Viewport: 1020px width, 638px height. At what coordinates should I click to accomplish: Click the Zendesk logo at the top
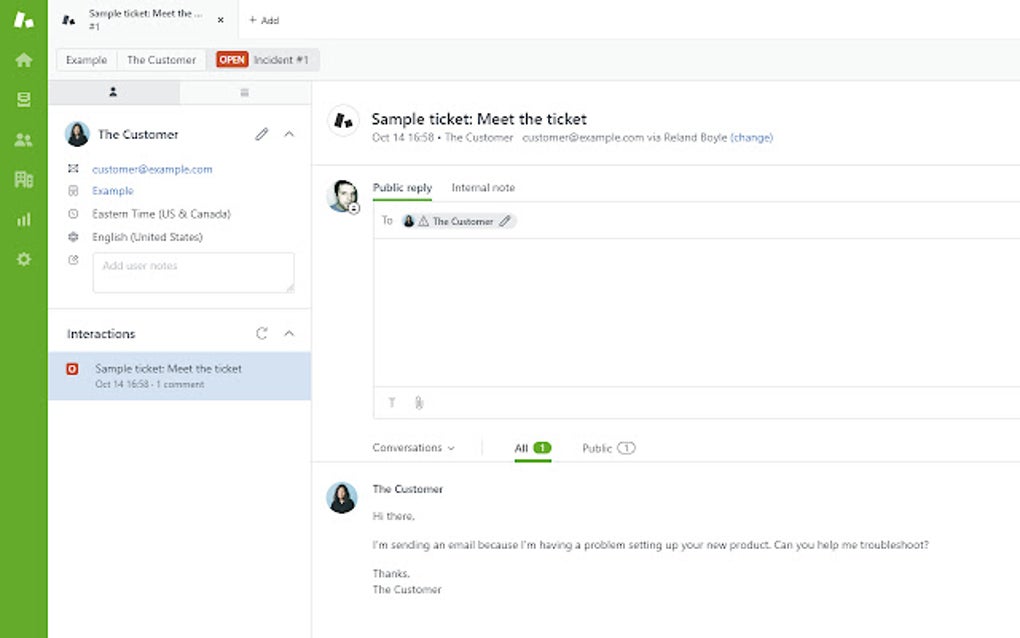[24, 18]
